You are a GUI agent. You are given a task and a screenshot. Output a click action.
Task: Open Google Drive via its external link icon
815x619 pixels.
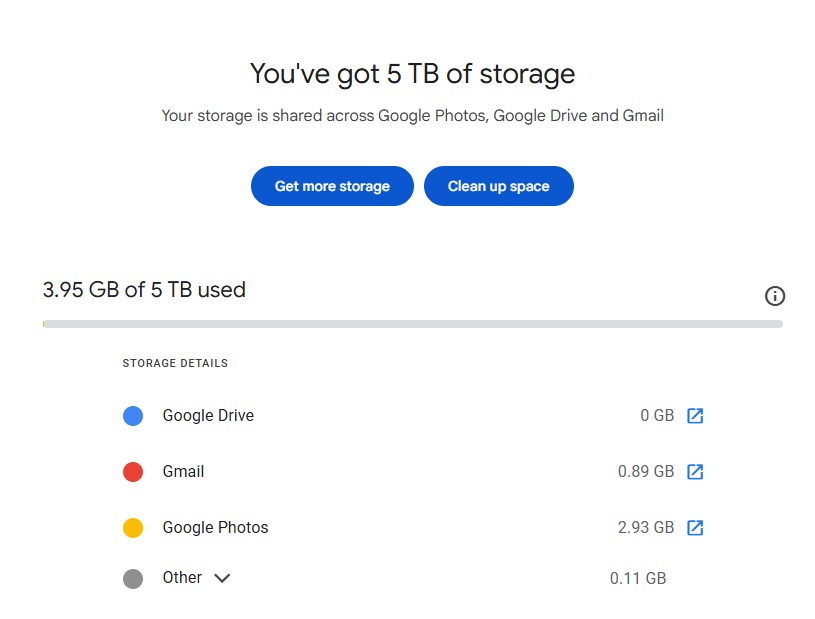[695, 416]
